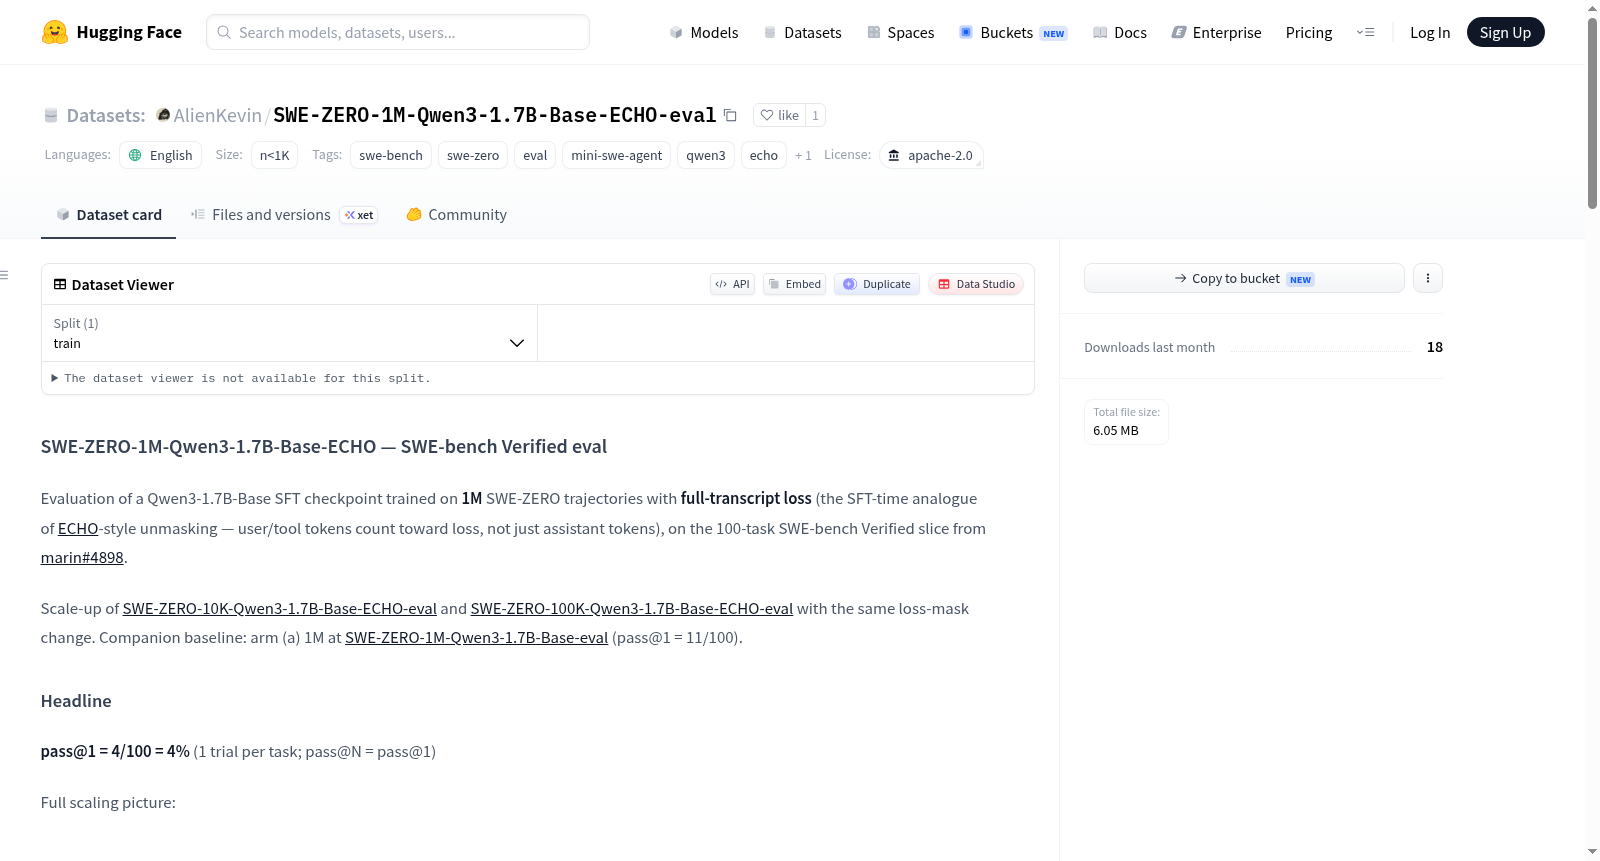The image size is (1600, 861).
Task: Click the Duplicate button
Action: (877, 284)
